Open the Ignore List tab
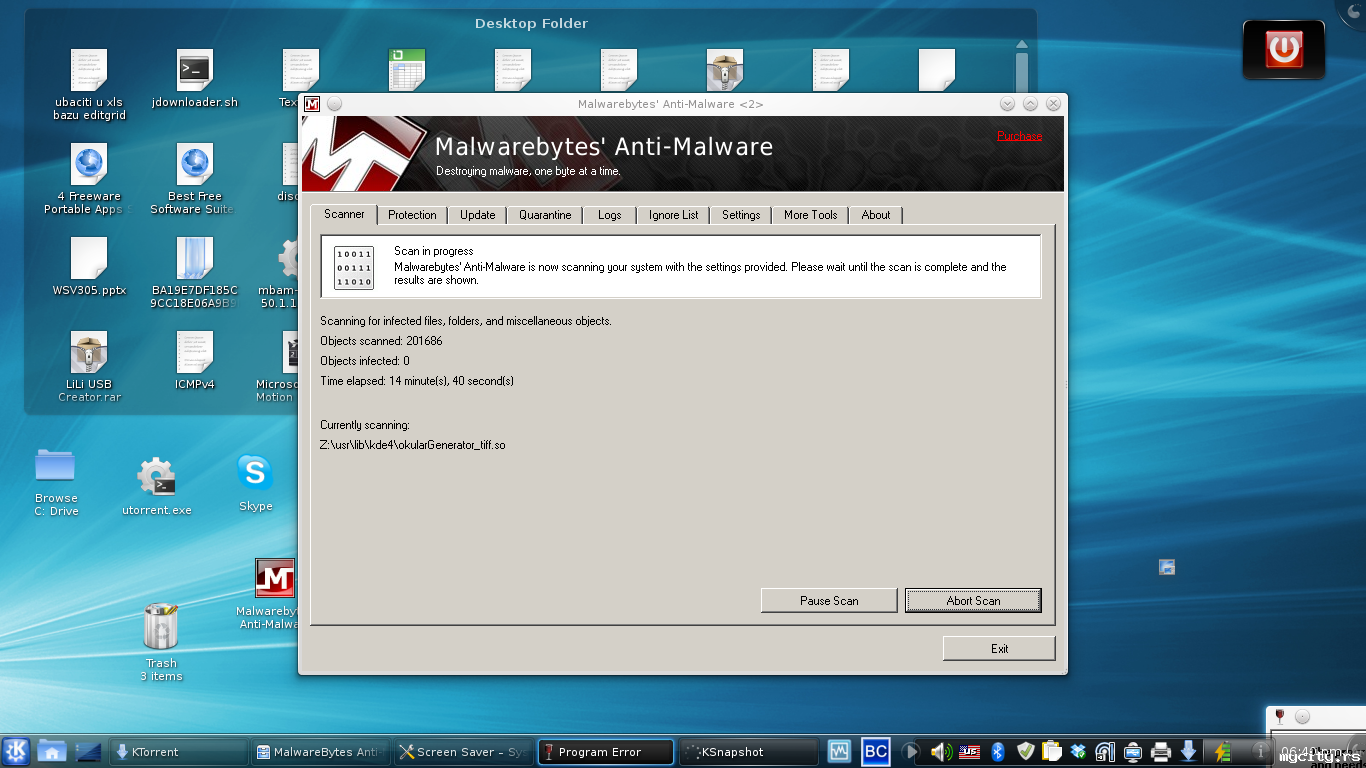The image size is (1366, 768). (673, 215)
